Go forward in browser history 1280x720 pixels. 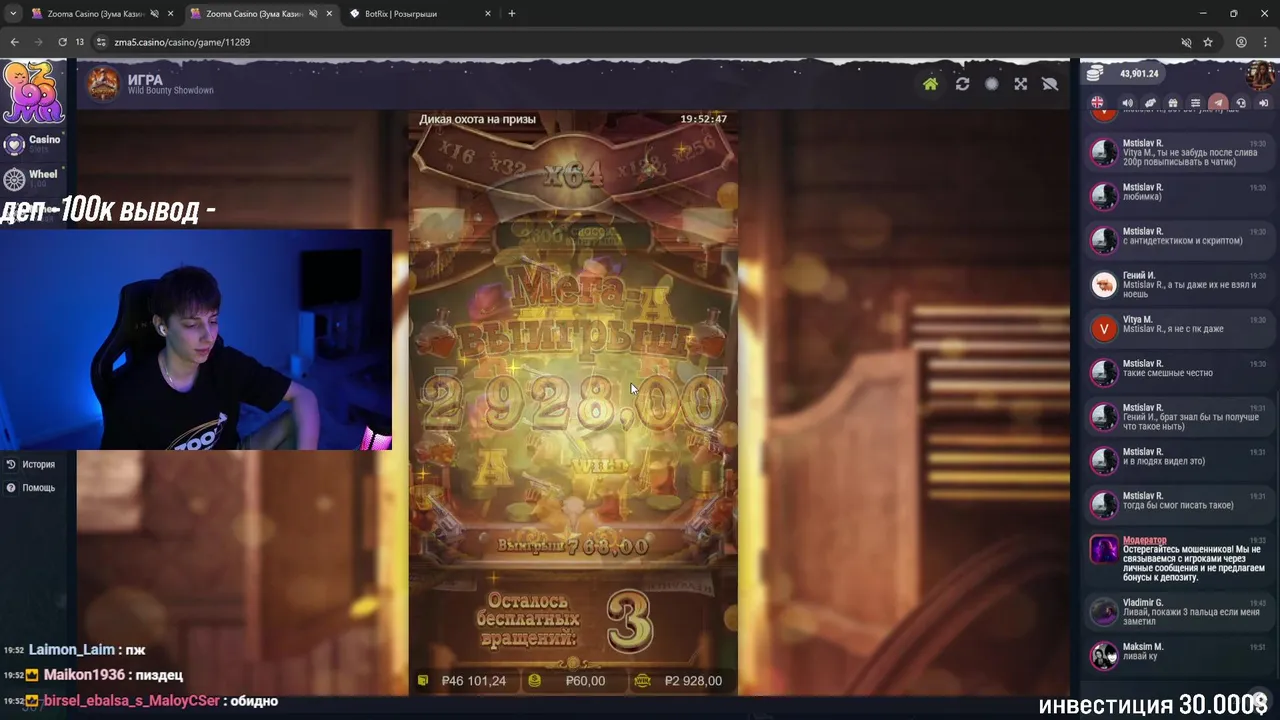pyautogui.click(x=39, y=42)
